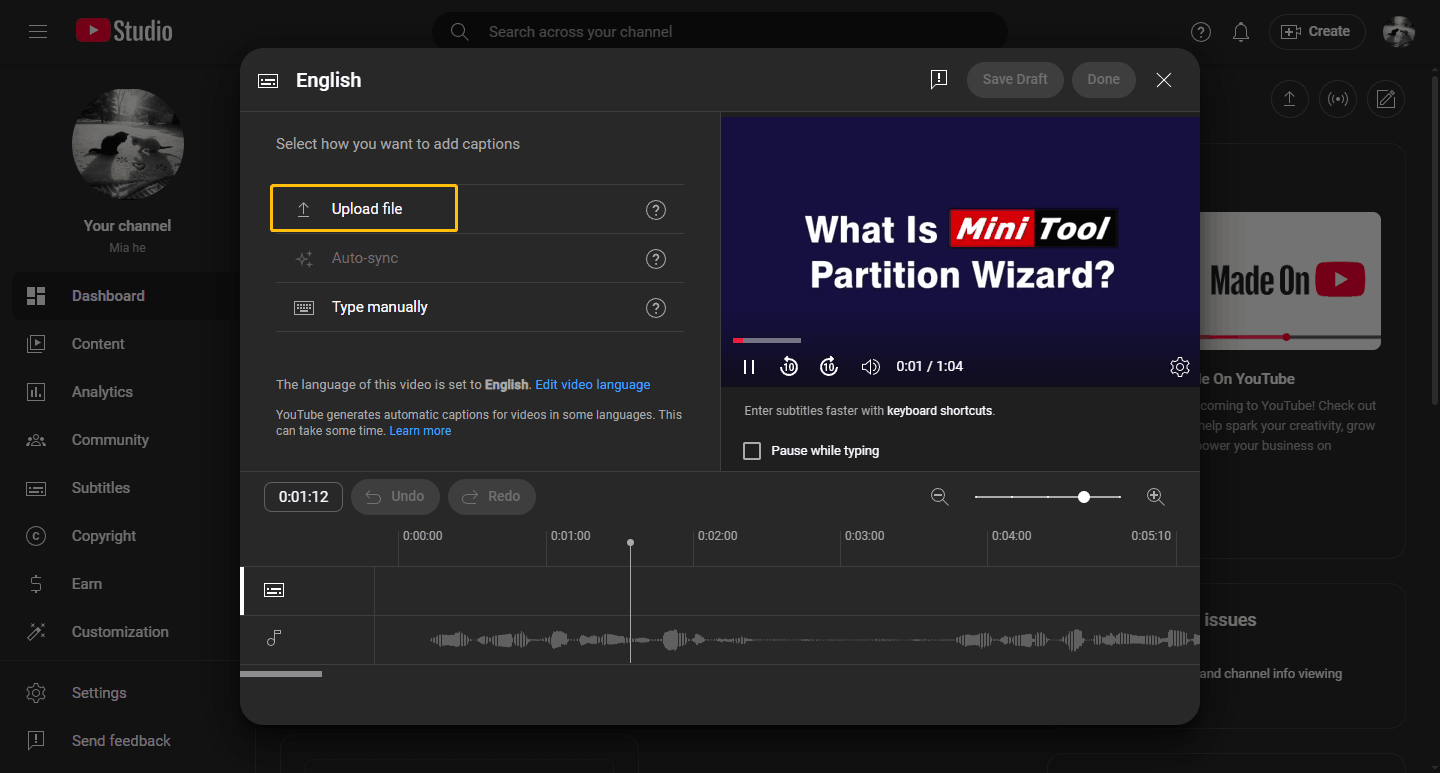Focus the Search across your channel field
Viewport: 1440px width, 773px height.
tap(720, 32)
